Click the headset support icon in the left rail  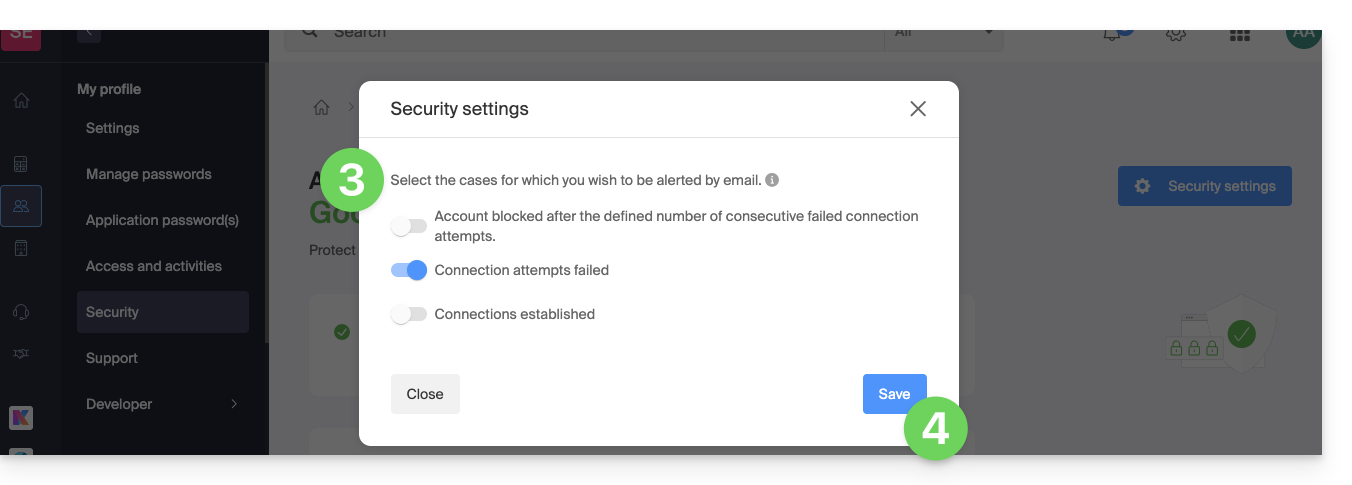point(21,312)
